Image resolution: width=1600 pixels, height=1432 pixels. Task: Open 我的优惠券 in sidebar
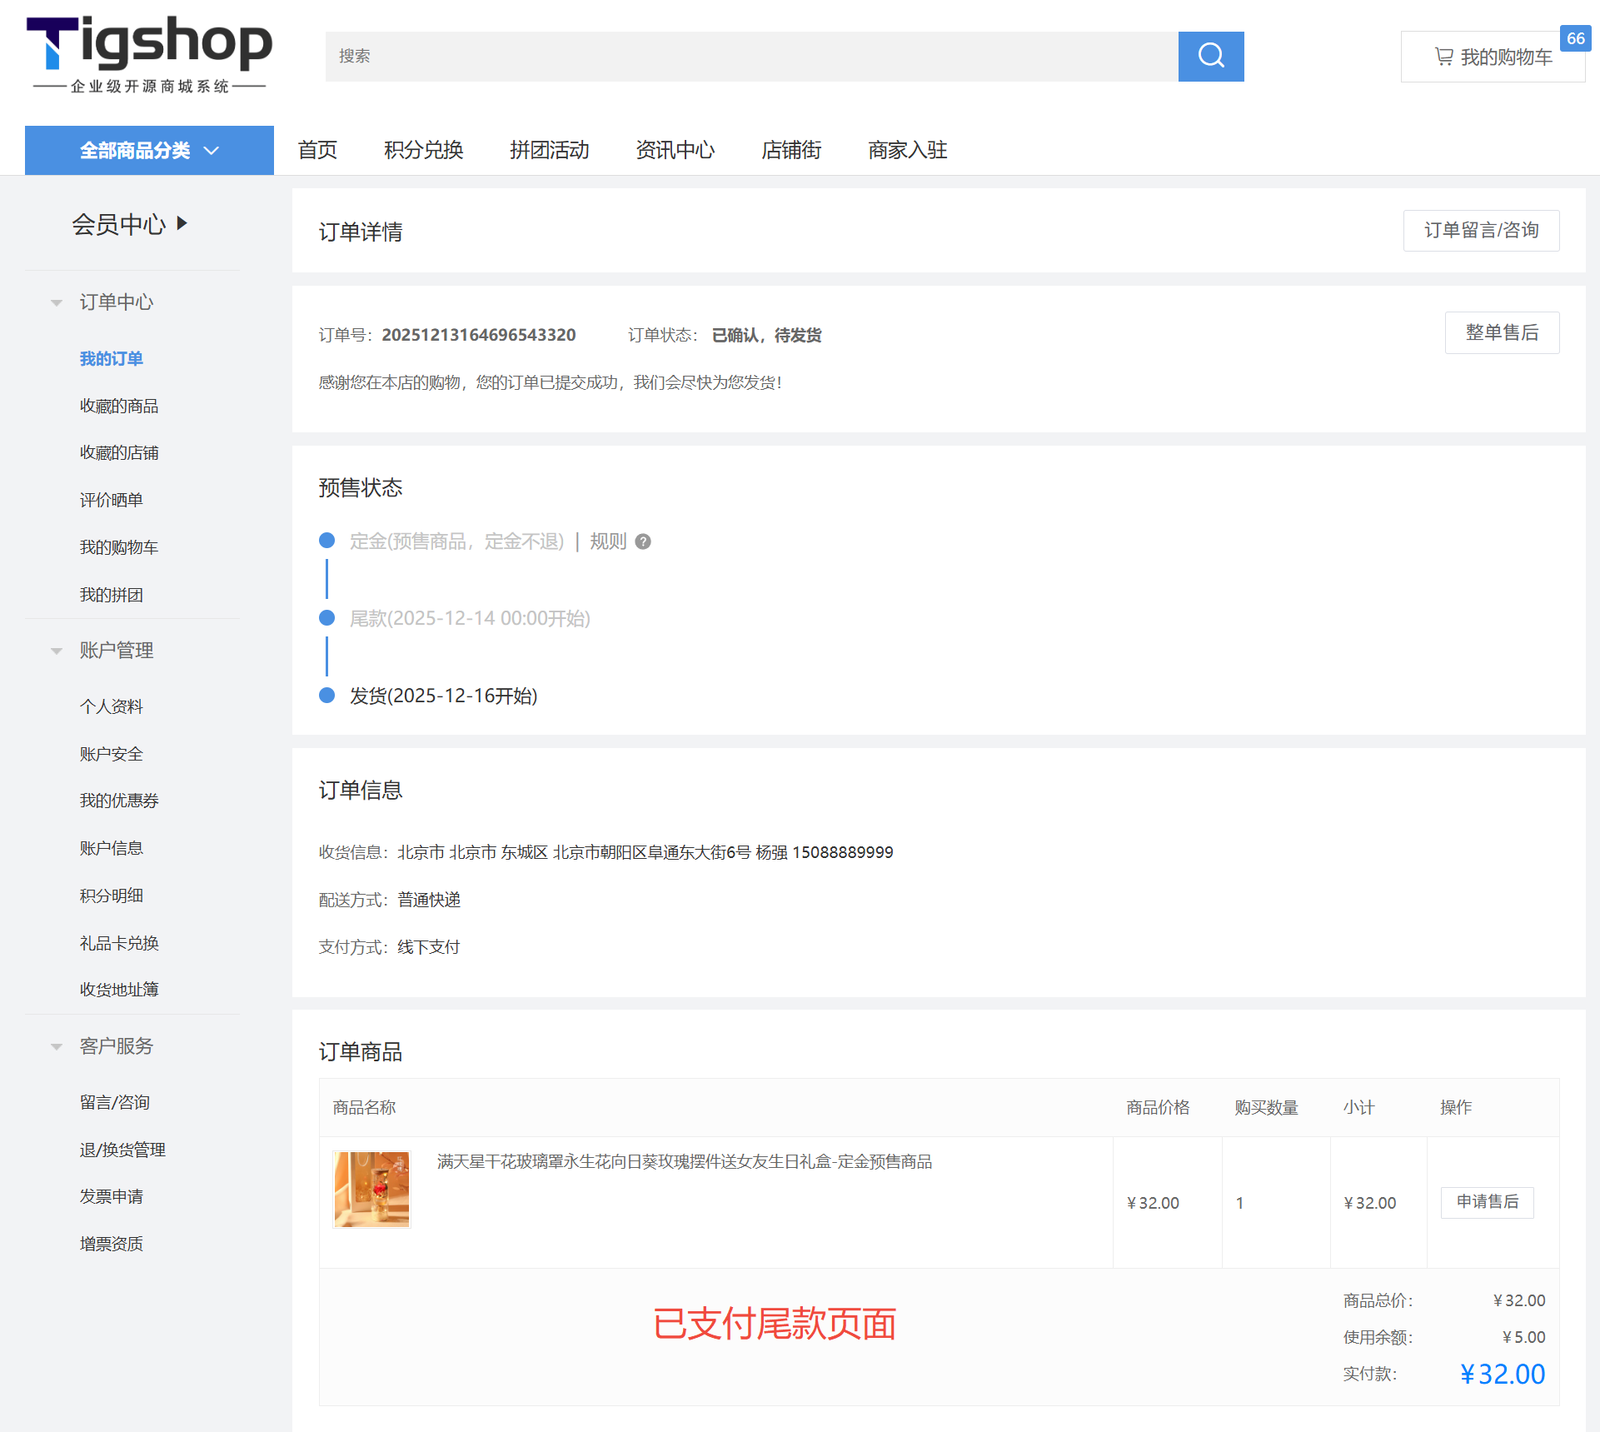click(x=119, y=800)
